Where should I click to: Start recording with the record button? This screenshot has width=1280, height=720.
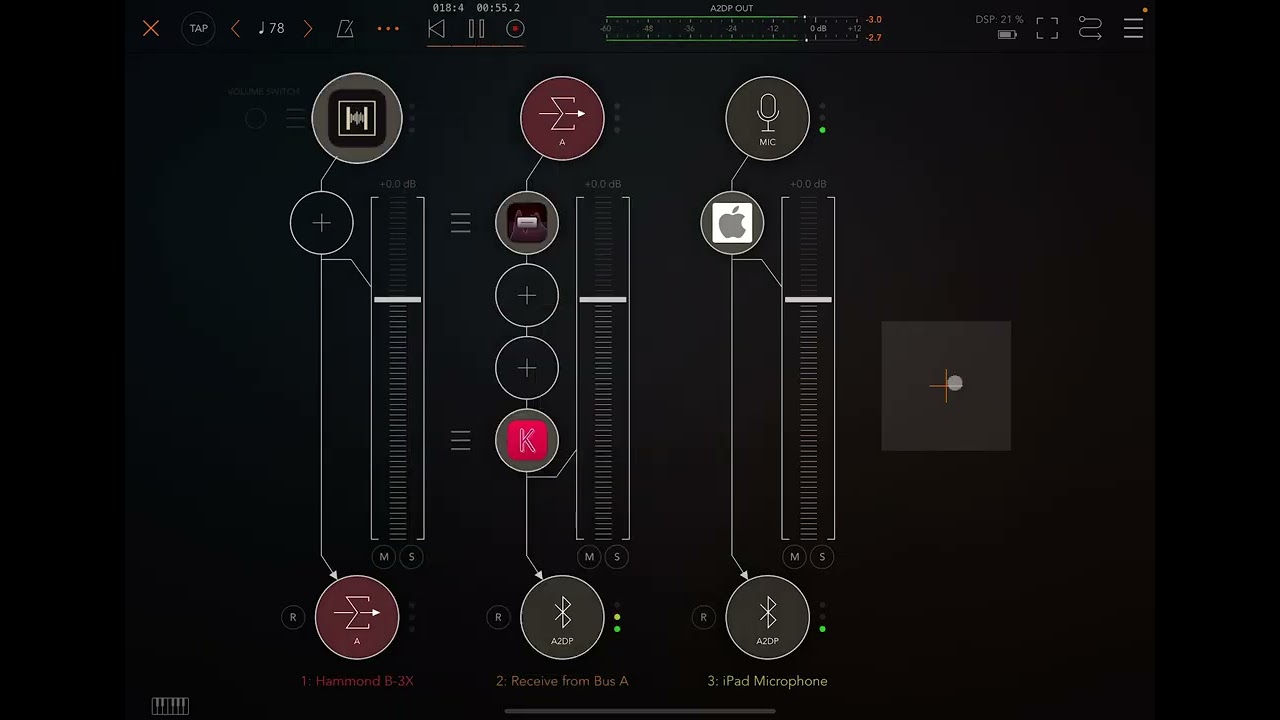tap(515, 29)
